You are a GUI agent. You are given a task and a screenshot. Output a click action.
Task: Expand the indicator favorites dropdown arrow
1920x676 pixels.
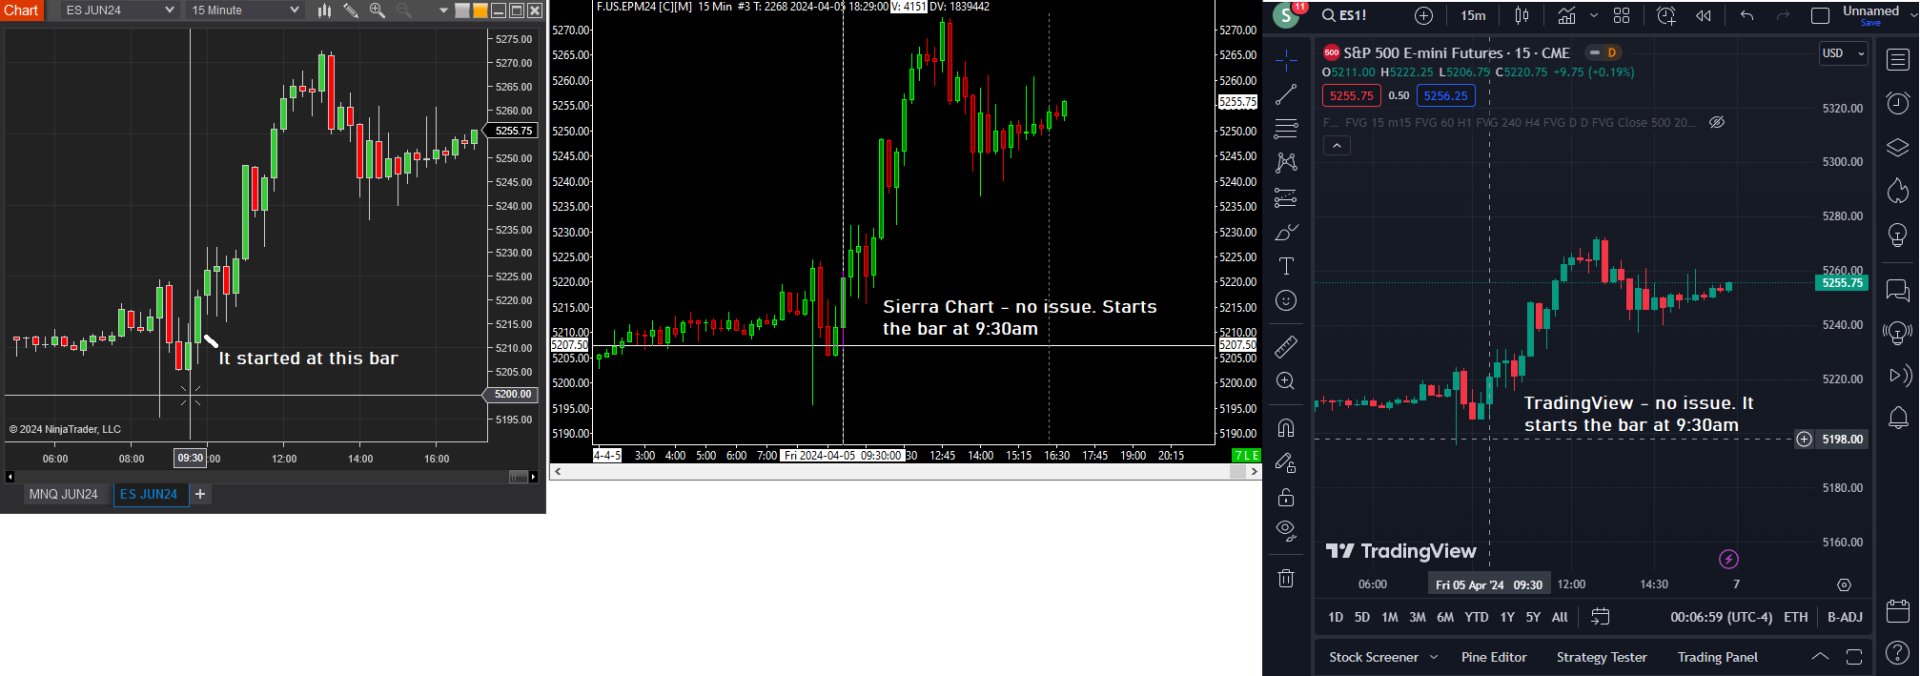click(x=1594, y=15)
